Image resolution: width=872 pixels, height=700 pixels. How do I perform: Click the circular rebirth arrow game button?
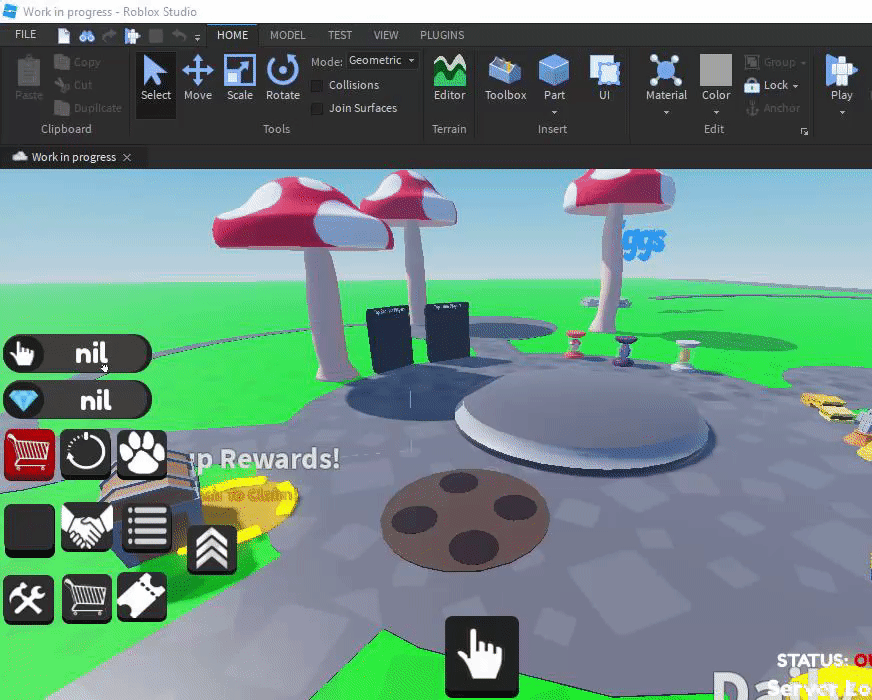pos(86,453)
